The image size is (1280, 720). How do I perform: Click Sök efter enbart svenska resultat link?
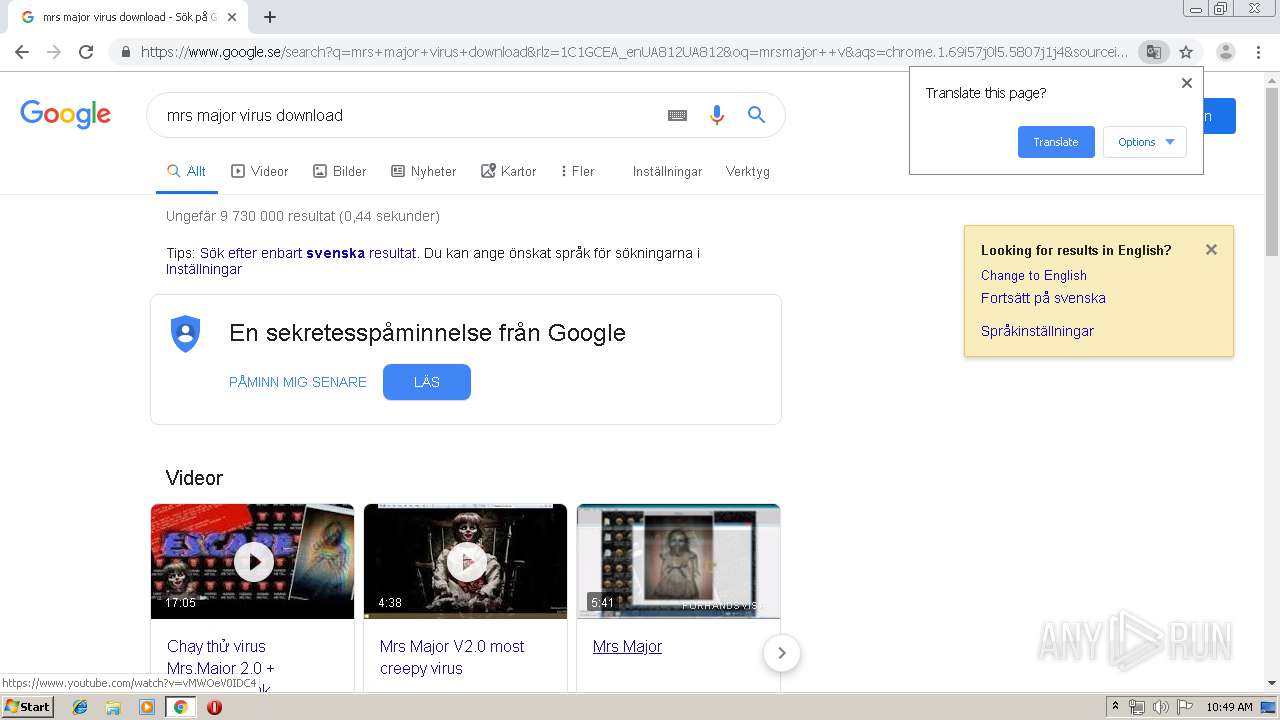tap(308, 253)
